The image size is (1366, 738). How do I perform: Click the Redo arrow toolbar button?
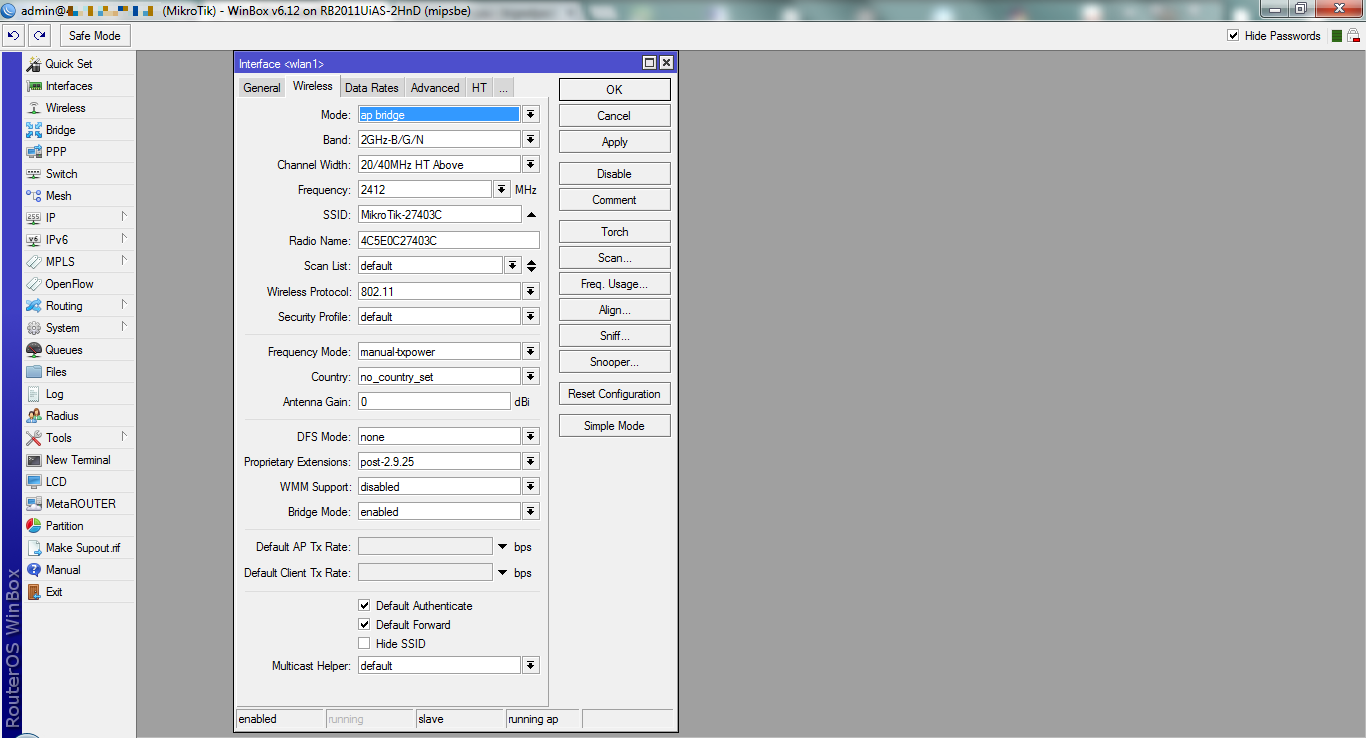point(39,35)
